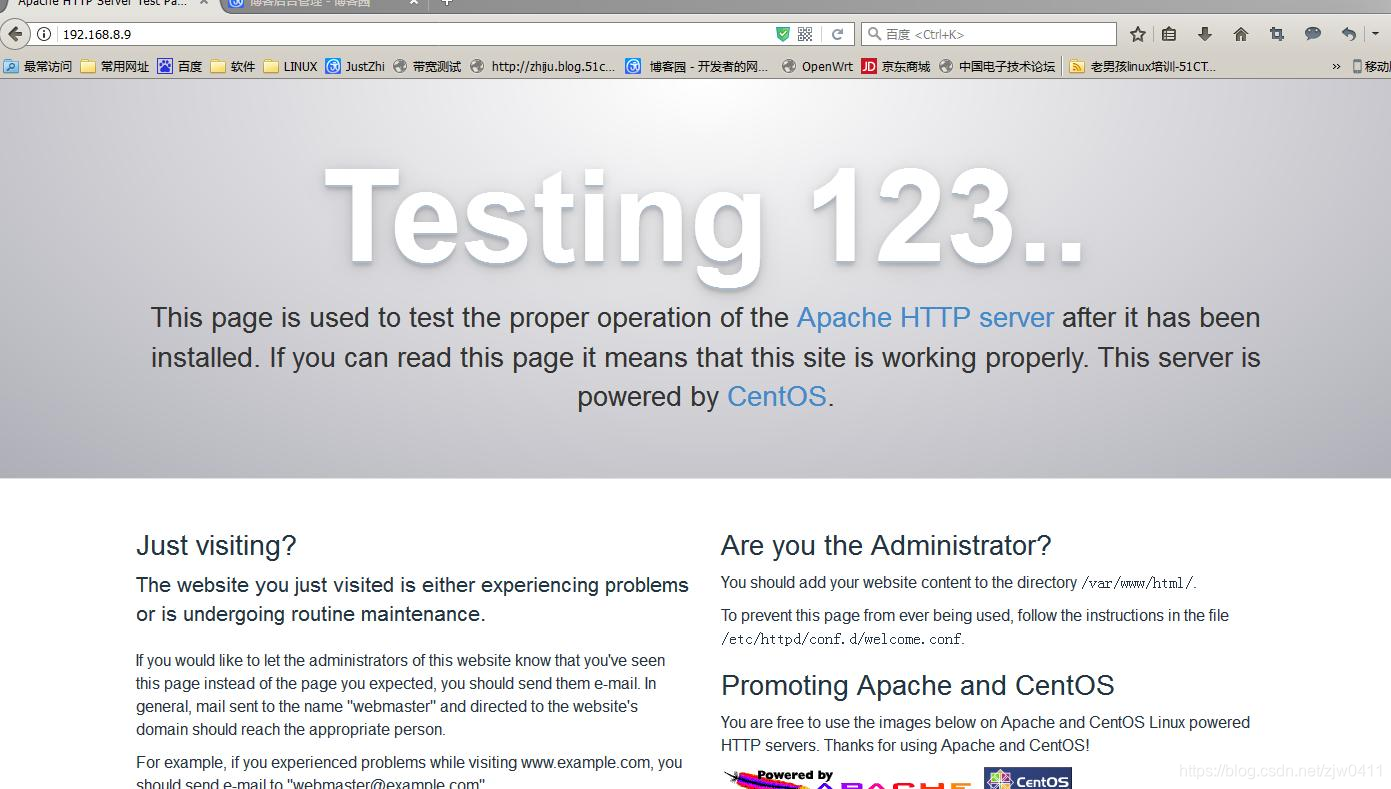Click the Are you the Administrator? heading
The width and height of the screenshot is (1391, 789).
click(x=886, y=546)
